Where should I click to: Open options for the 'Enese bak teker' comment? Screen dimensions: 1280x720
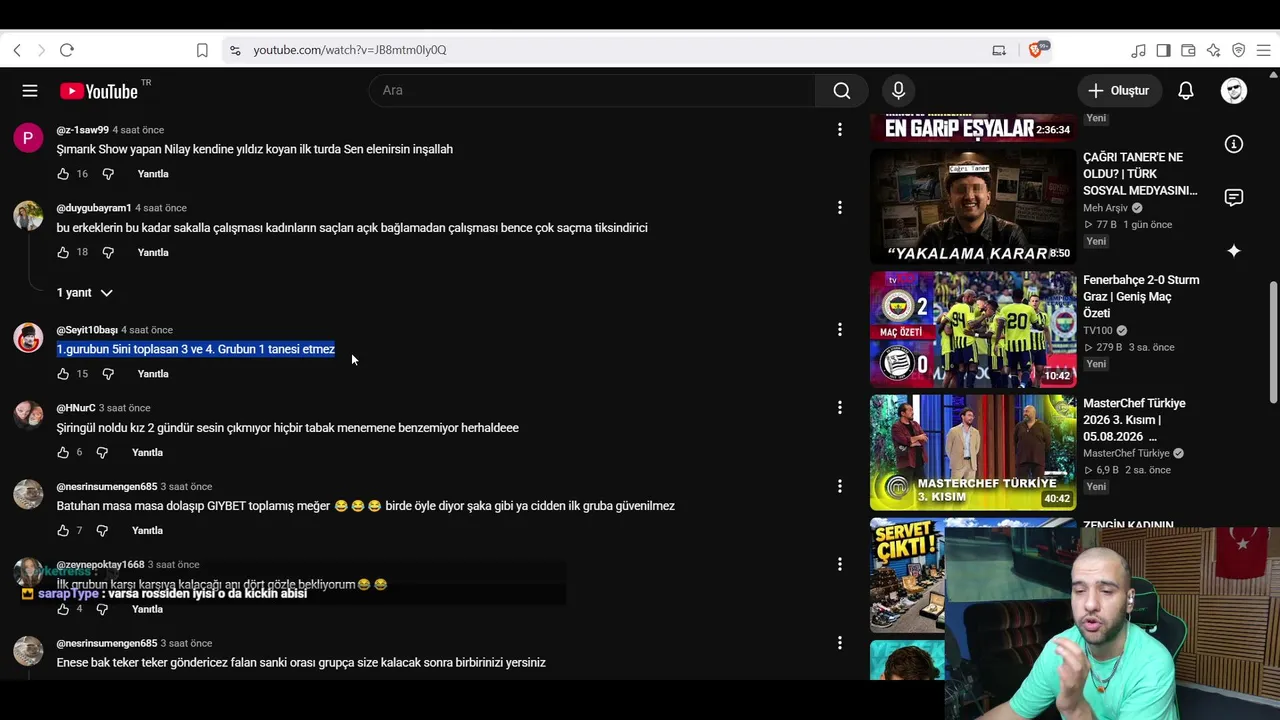(840, 643)
